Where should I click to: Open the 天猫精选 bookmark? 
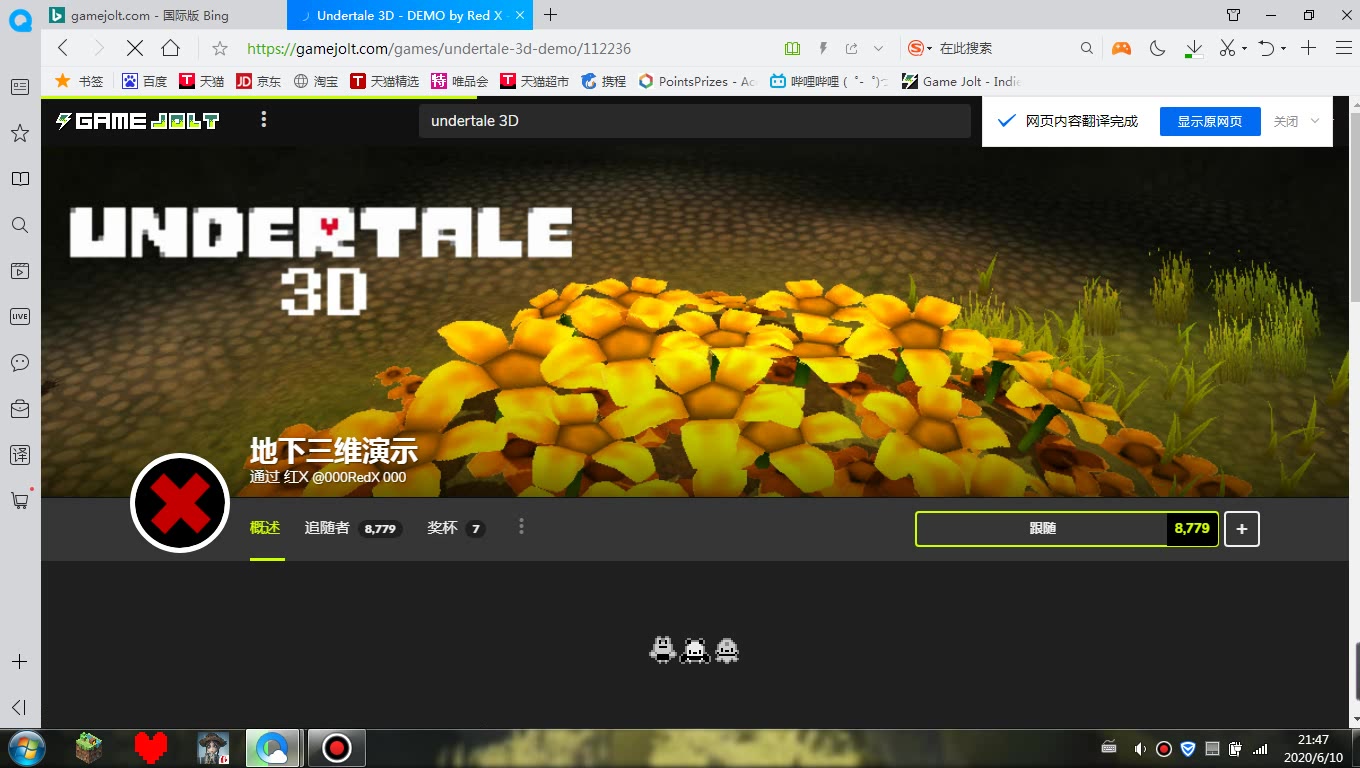tap(385, 81)
